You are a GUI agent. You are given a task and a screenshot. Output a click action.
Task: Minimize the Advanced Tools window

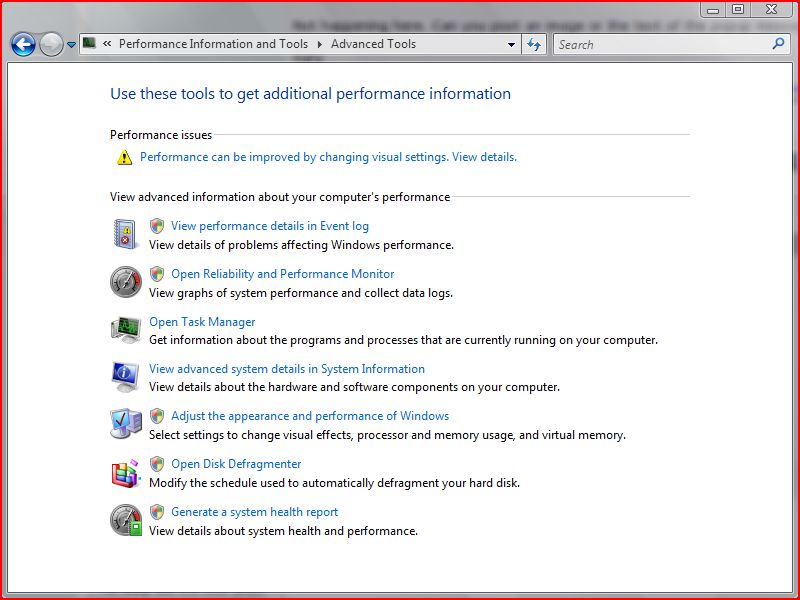tap(713, 10)
